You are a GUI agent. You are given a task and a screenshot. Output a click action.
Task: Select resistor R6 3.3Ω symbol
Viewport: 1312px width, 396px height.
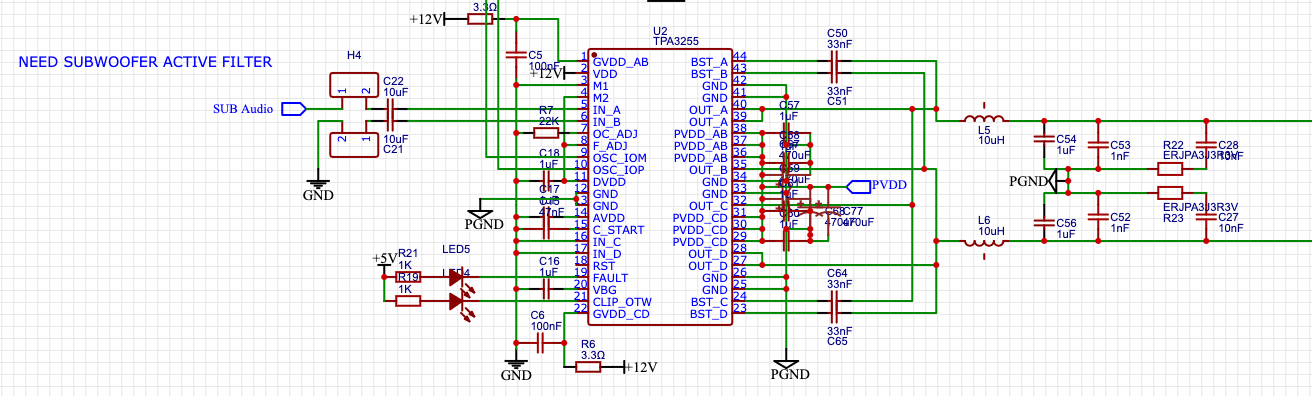point(589,367)
